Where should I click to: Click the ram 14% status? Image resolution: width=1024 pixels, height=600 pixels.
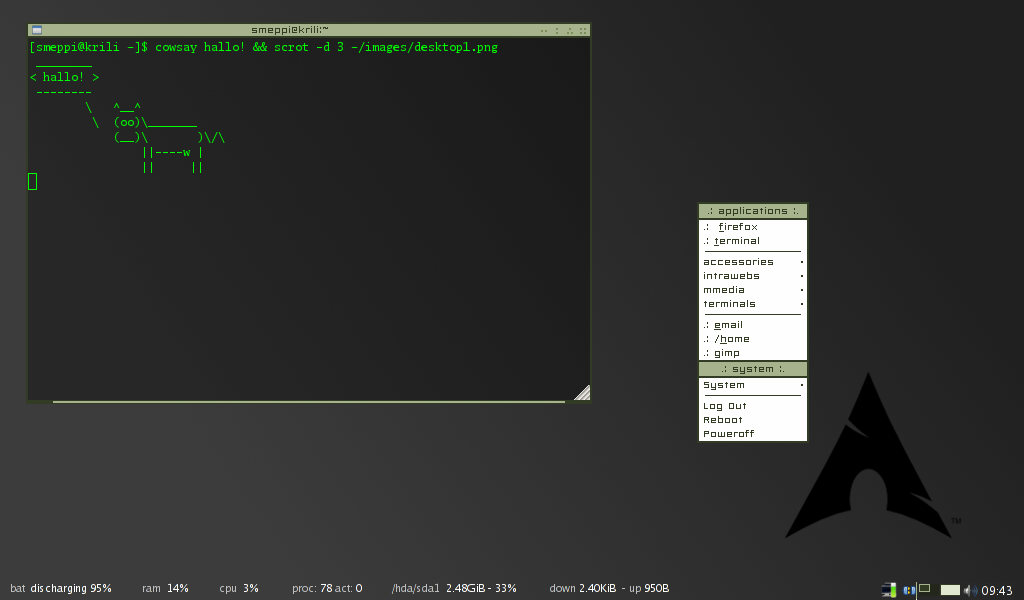coord(165,588)
